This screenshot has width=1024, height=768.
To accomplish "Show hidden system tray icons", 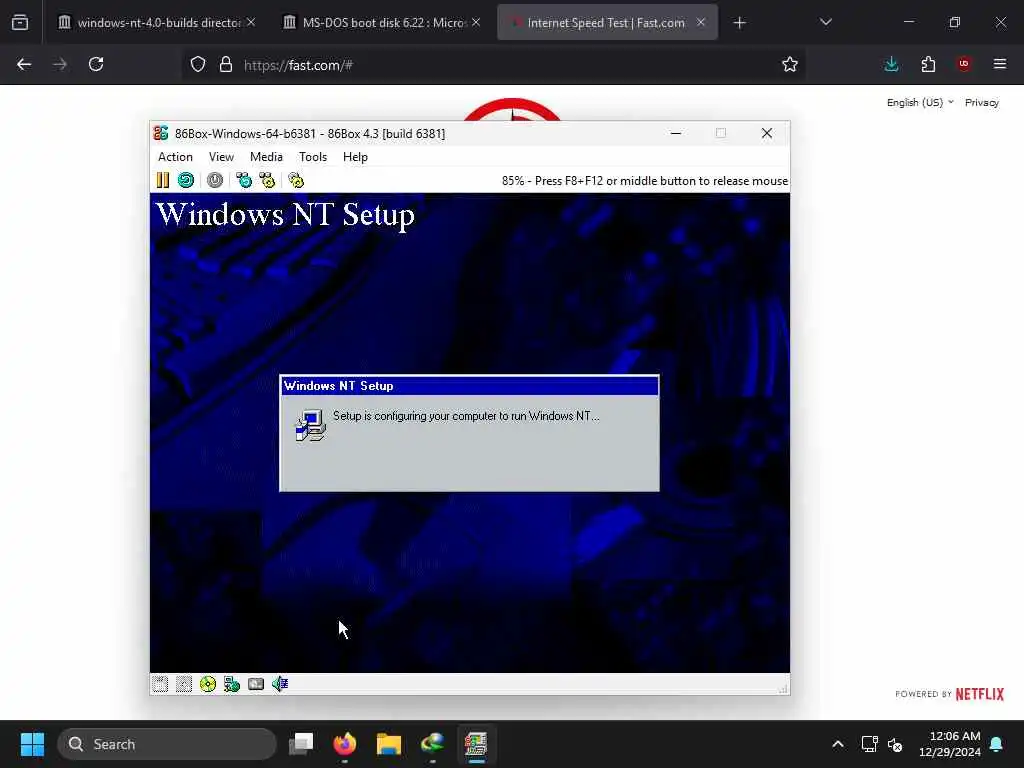I will click(x=838, y=744).
